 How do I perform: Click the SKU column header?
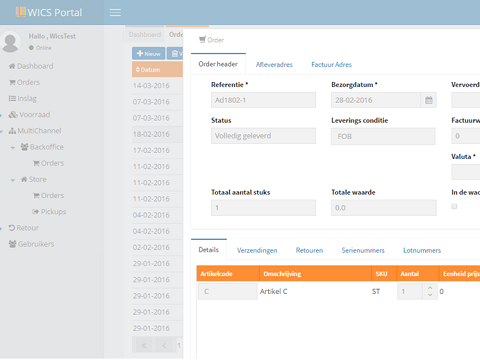384,274
